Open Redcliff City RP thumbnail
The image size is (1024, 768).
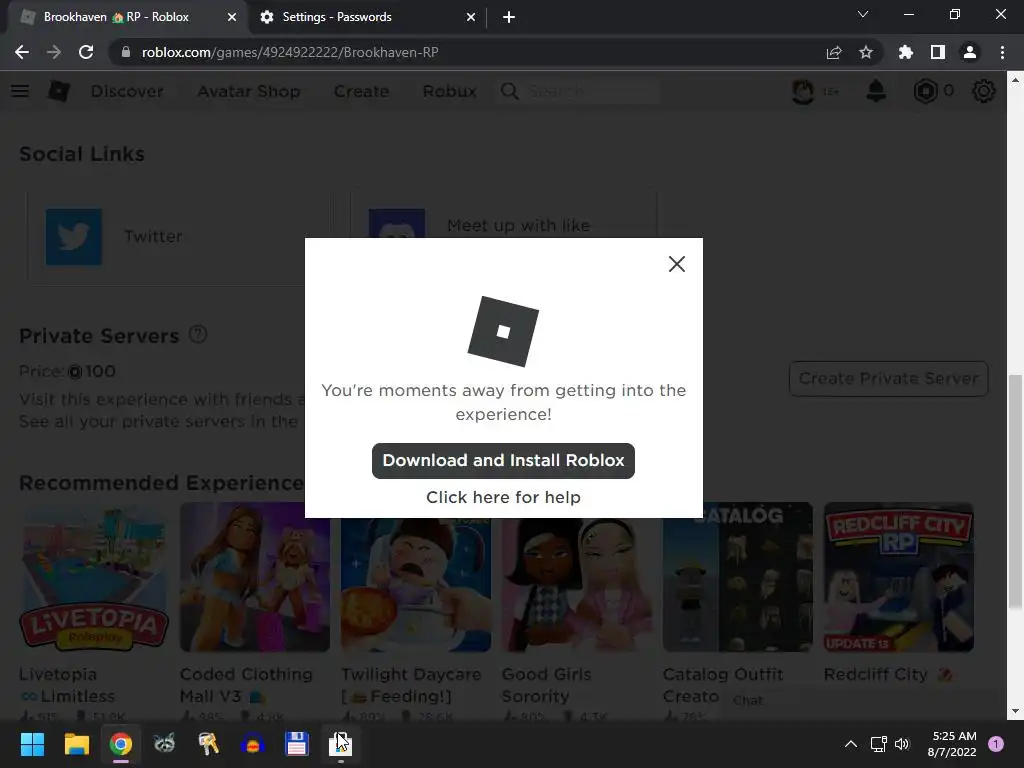(x=899, y=577)
